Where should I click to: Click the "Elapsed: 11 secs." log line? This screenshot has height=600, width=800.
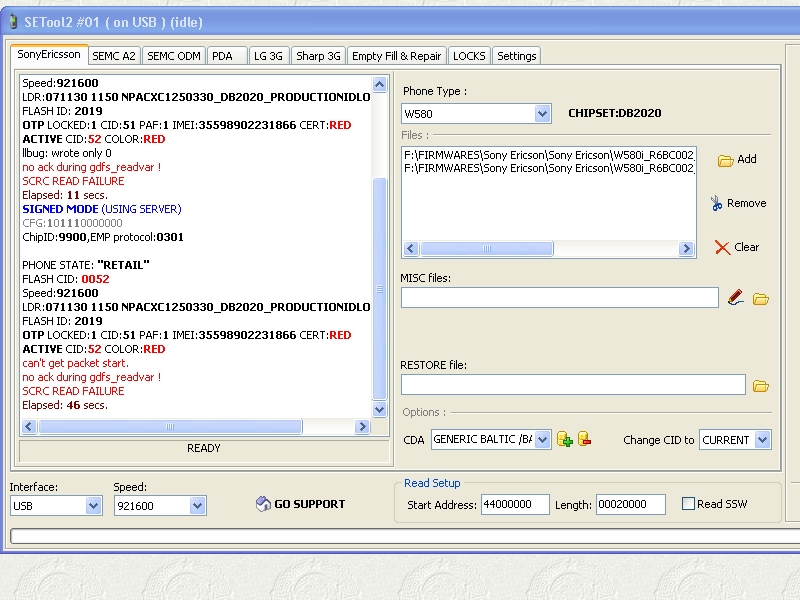(65, 195)
